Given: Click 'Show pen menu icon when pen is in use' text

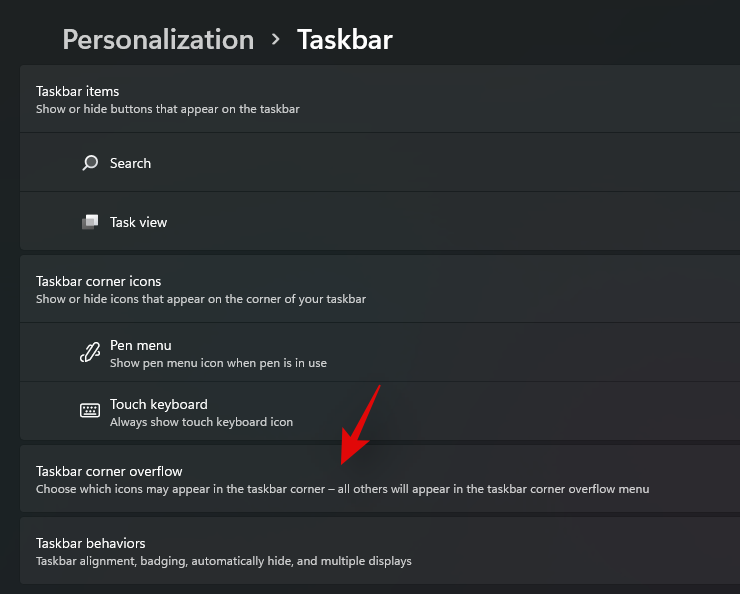Looking at the screenshot, I should 218,363.
